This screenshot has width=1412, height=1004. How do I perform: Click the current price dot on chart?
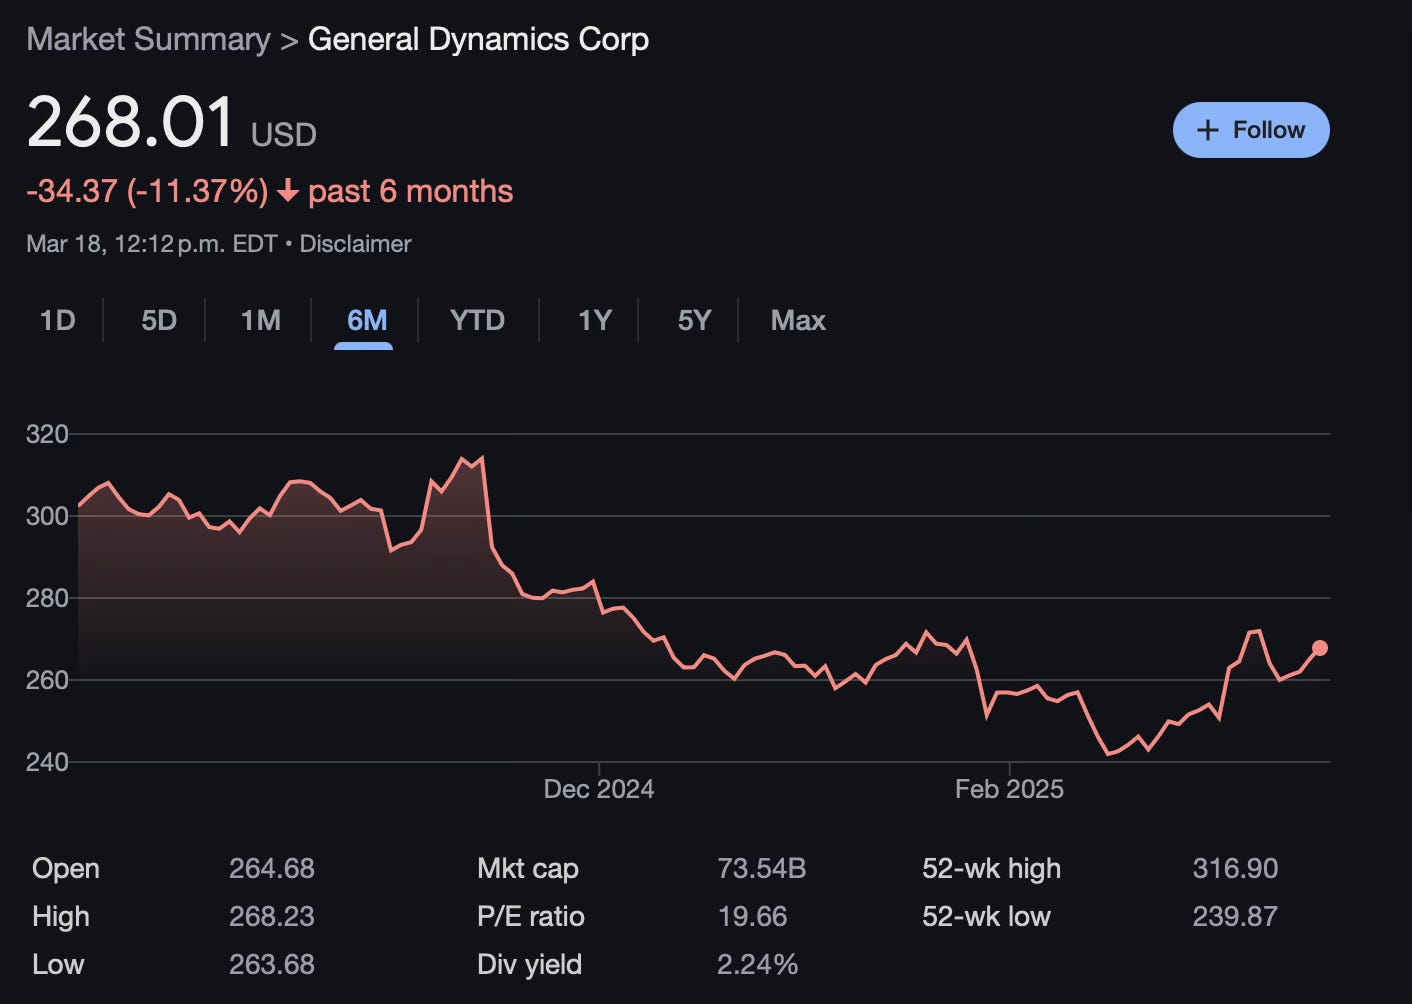coord(1319,648)
